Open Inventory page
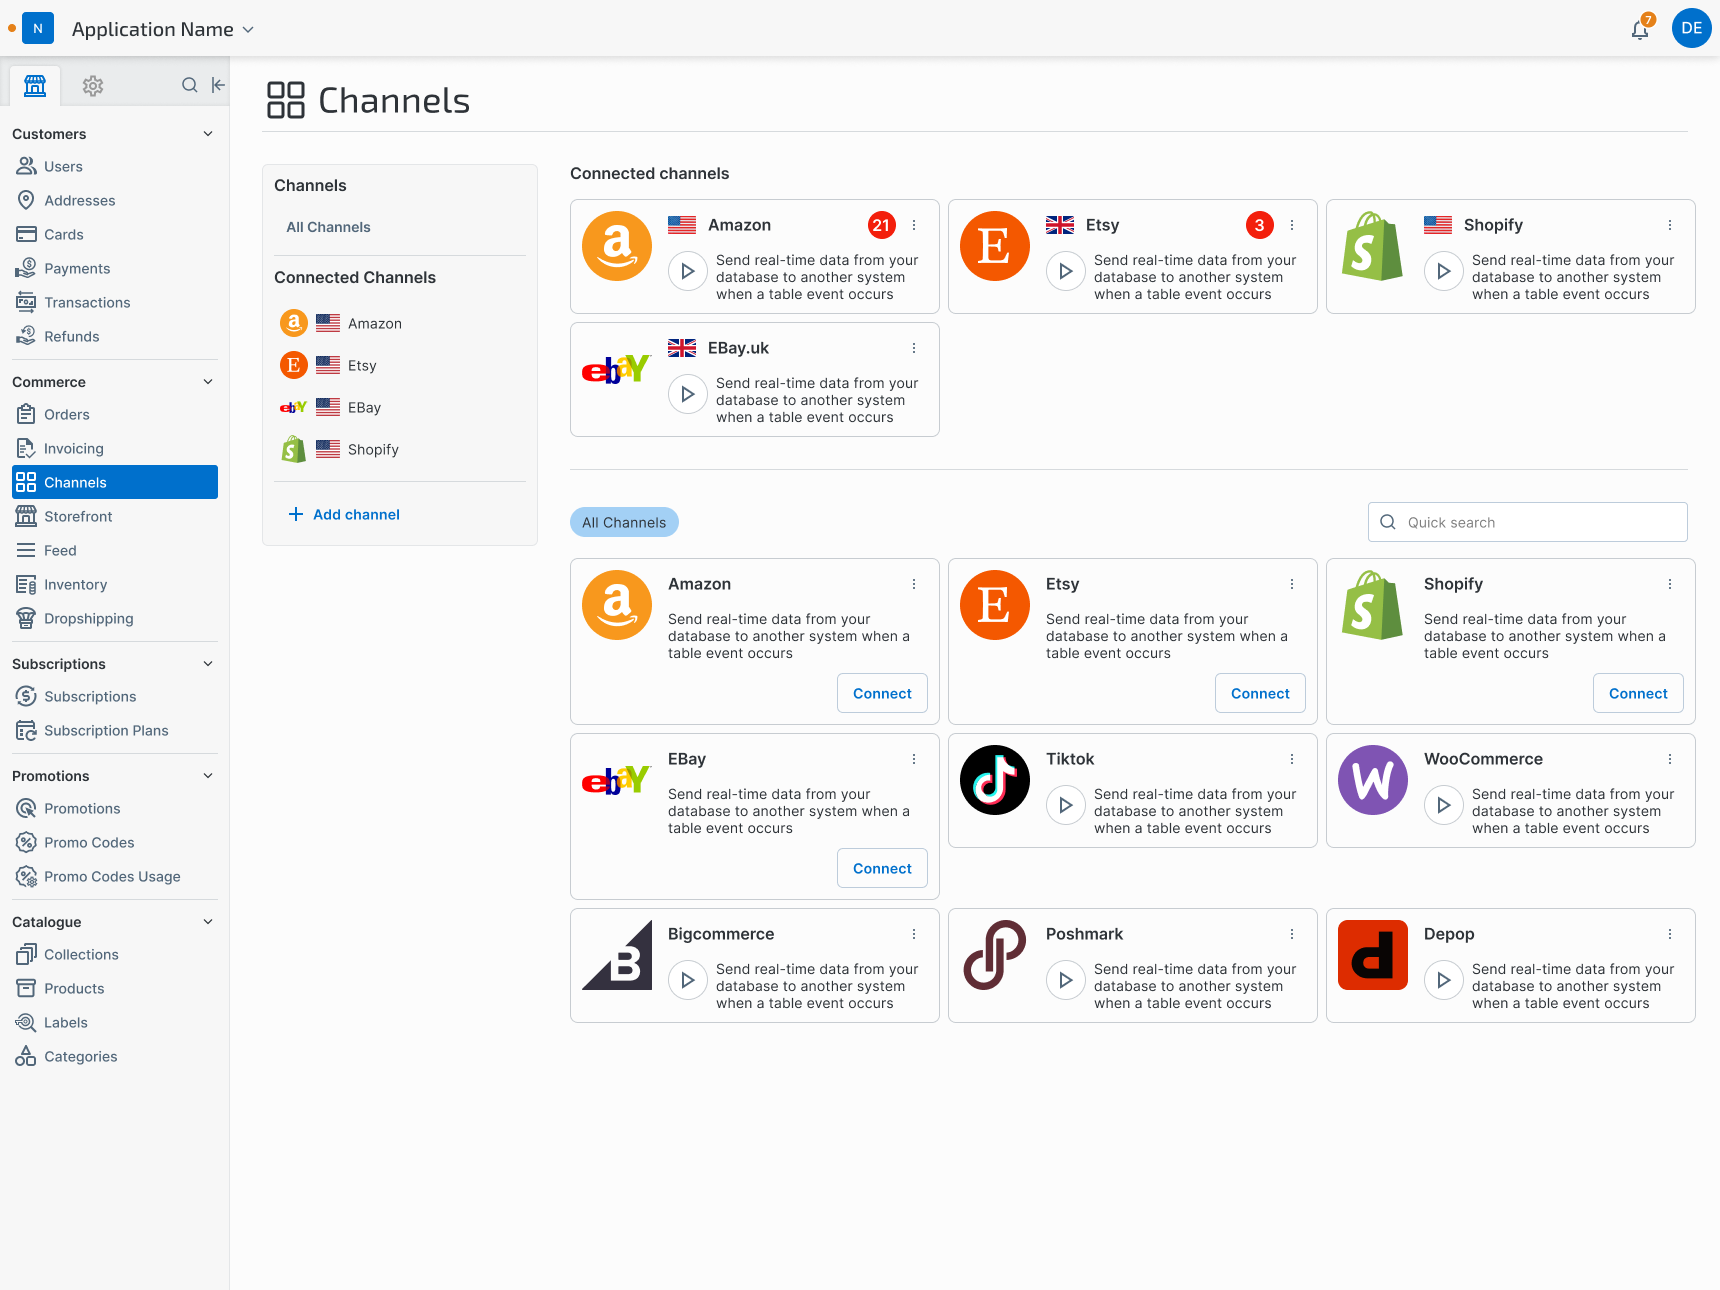The width and height of the screenshot is (1720, 1290). [115, 585]
